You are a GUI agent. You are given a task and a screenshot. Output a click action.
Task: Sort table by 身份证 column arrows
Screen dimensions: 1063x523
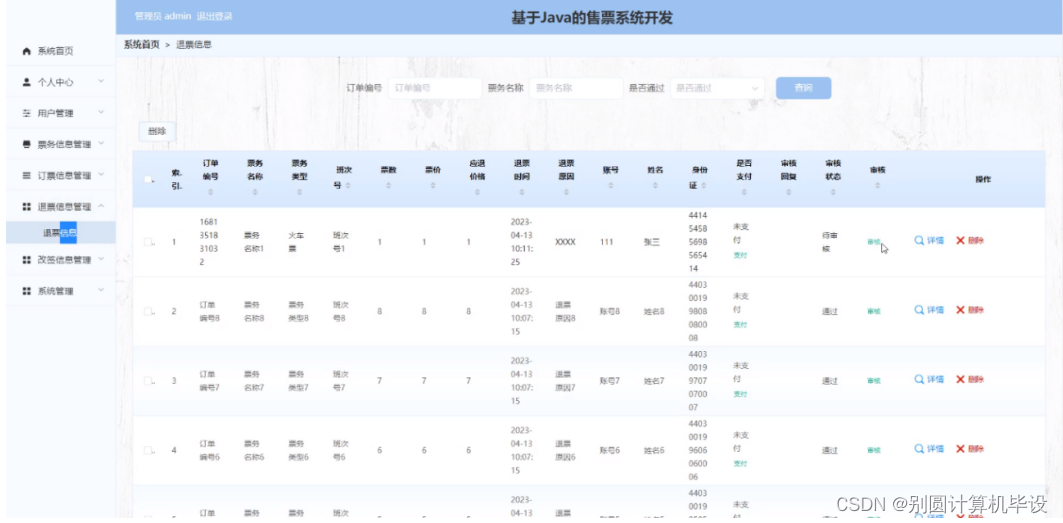704,185
